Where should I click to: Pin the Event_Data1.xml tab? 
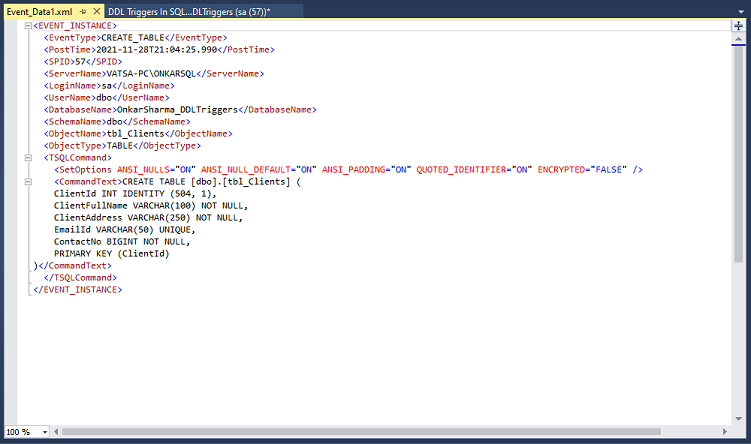(83, 11)
